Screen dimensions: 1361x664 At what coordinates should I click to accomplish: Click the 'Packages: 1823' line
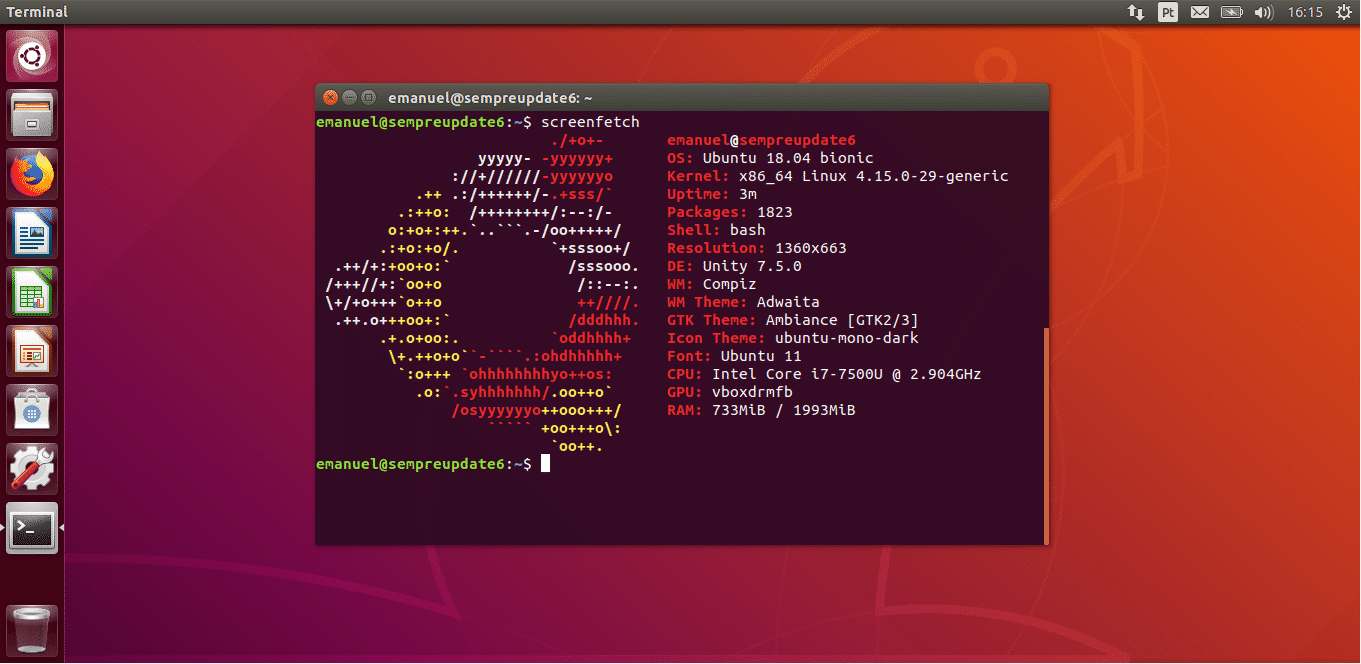pyautogui.click(x=730, y=212)
